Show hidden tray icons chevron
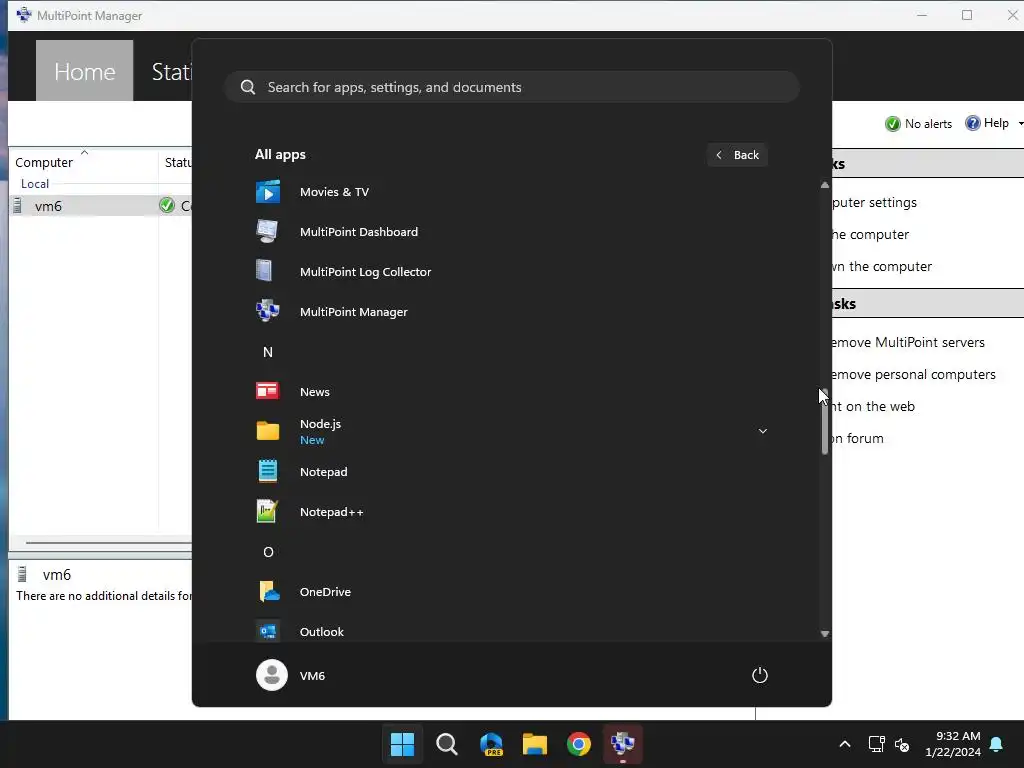The image size is (1024, 768). 844,744
